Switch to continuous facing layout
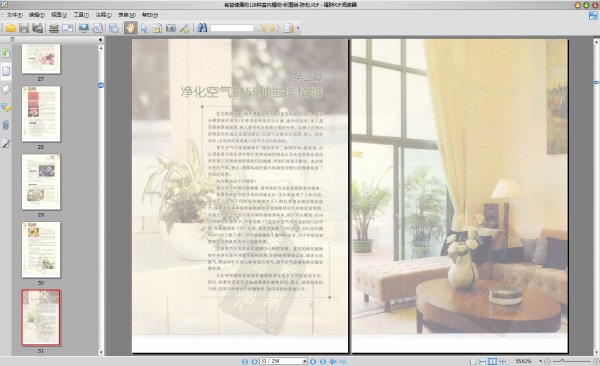This screenshot has height=366, width=600. (503, 361)
